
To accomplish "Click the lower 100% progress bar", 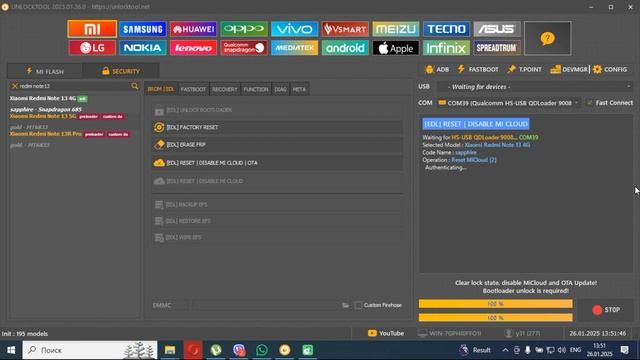I will [x=496, y=318].
